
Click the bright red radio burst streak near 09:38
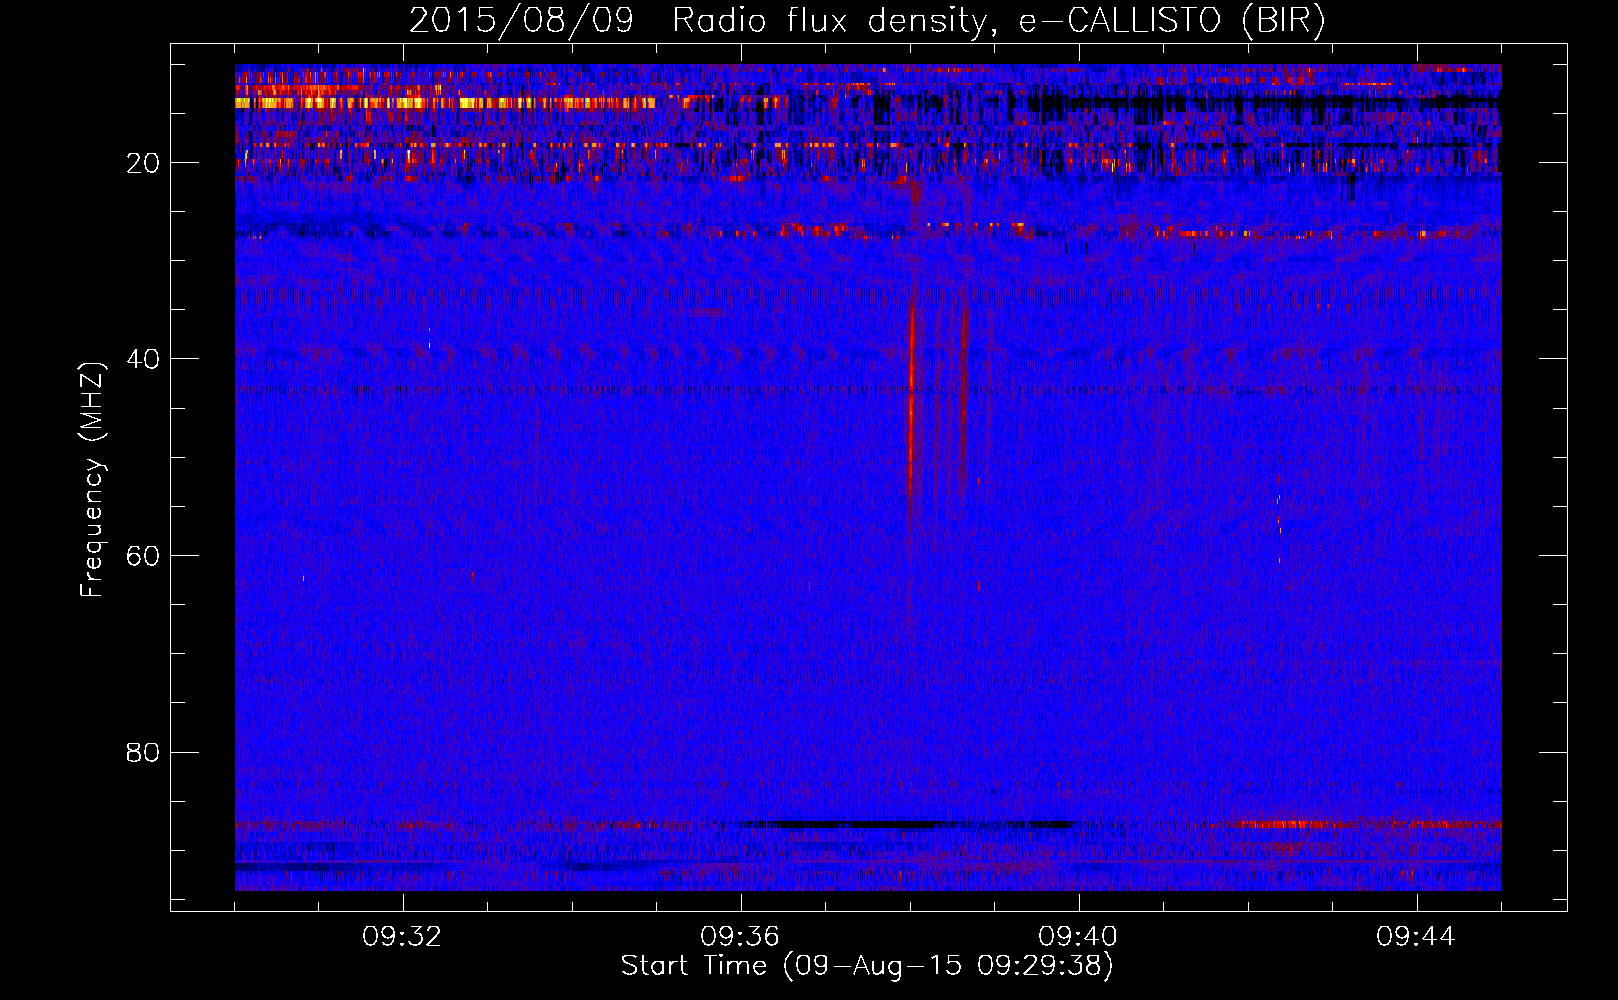point(912,400)
